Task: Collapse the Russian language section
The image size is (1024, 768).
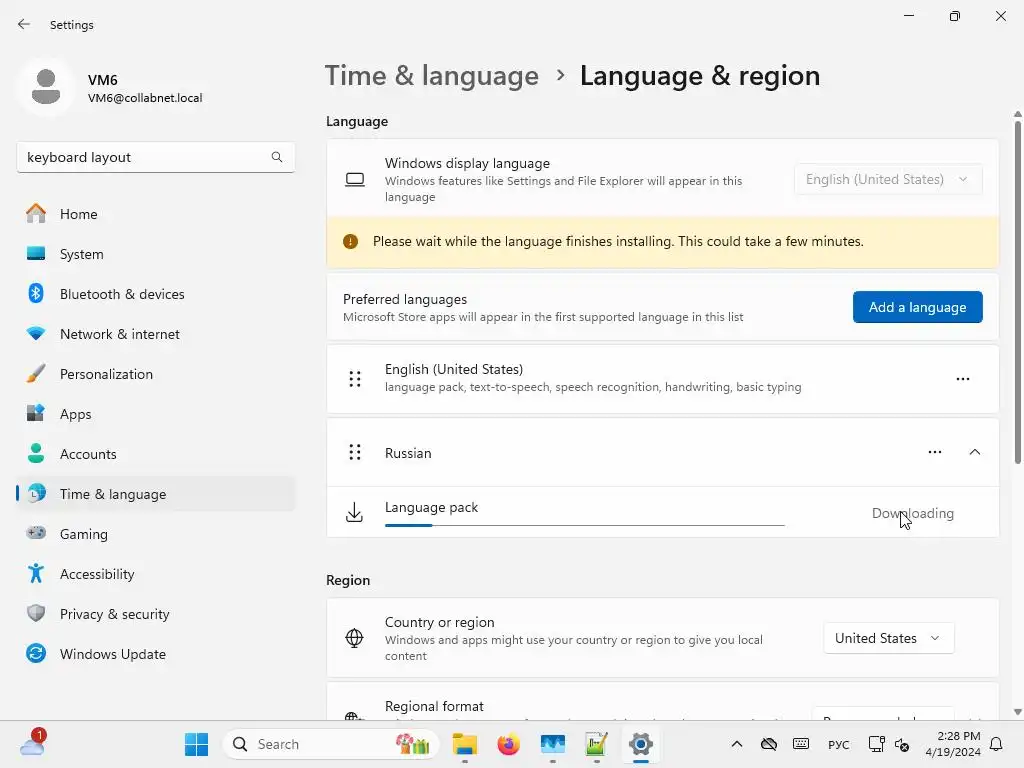Action: (975, 452)
